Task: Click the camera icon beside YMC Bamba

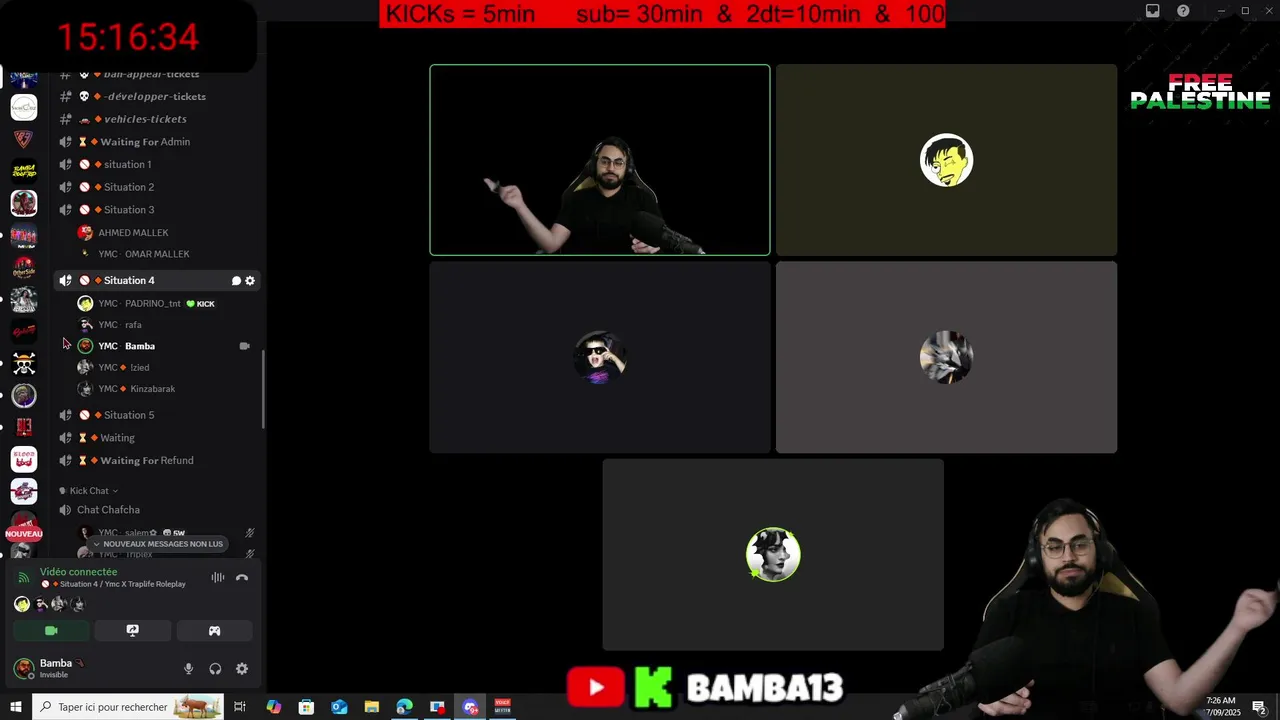Action: pyautogui.click(x=244, y=346)
